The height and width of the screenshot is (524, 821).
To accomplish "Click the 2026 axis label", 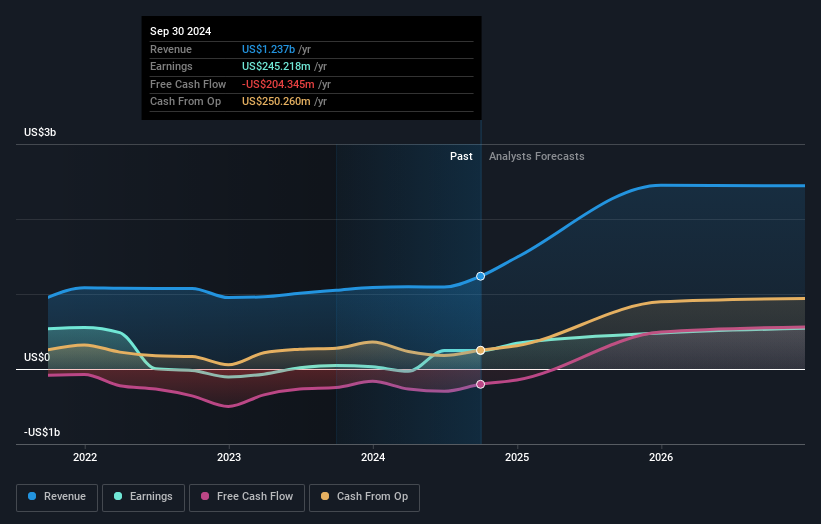I will [x=661, y=457].
